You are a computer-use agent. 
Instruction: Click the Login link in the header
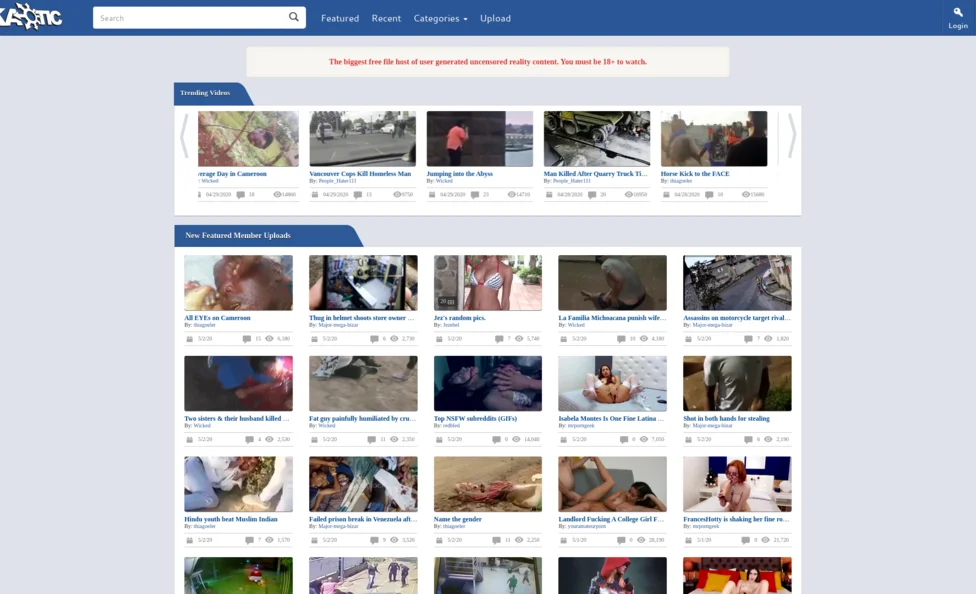(x=958, y=26)
